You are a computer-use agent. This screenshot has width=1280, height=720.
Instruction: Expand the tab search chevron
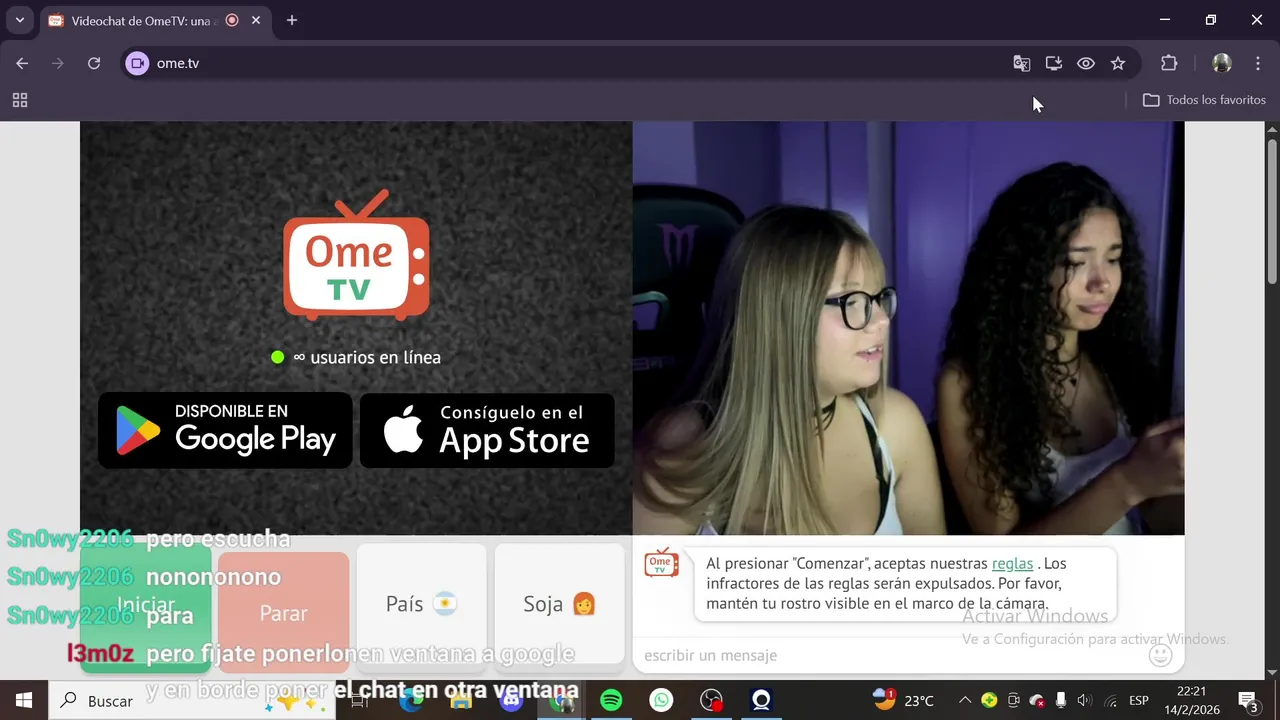click(x=19, y=20)
